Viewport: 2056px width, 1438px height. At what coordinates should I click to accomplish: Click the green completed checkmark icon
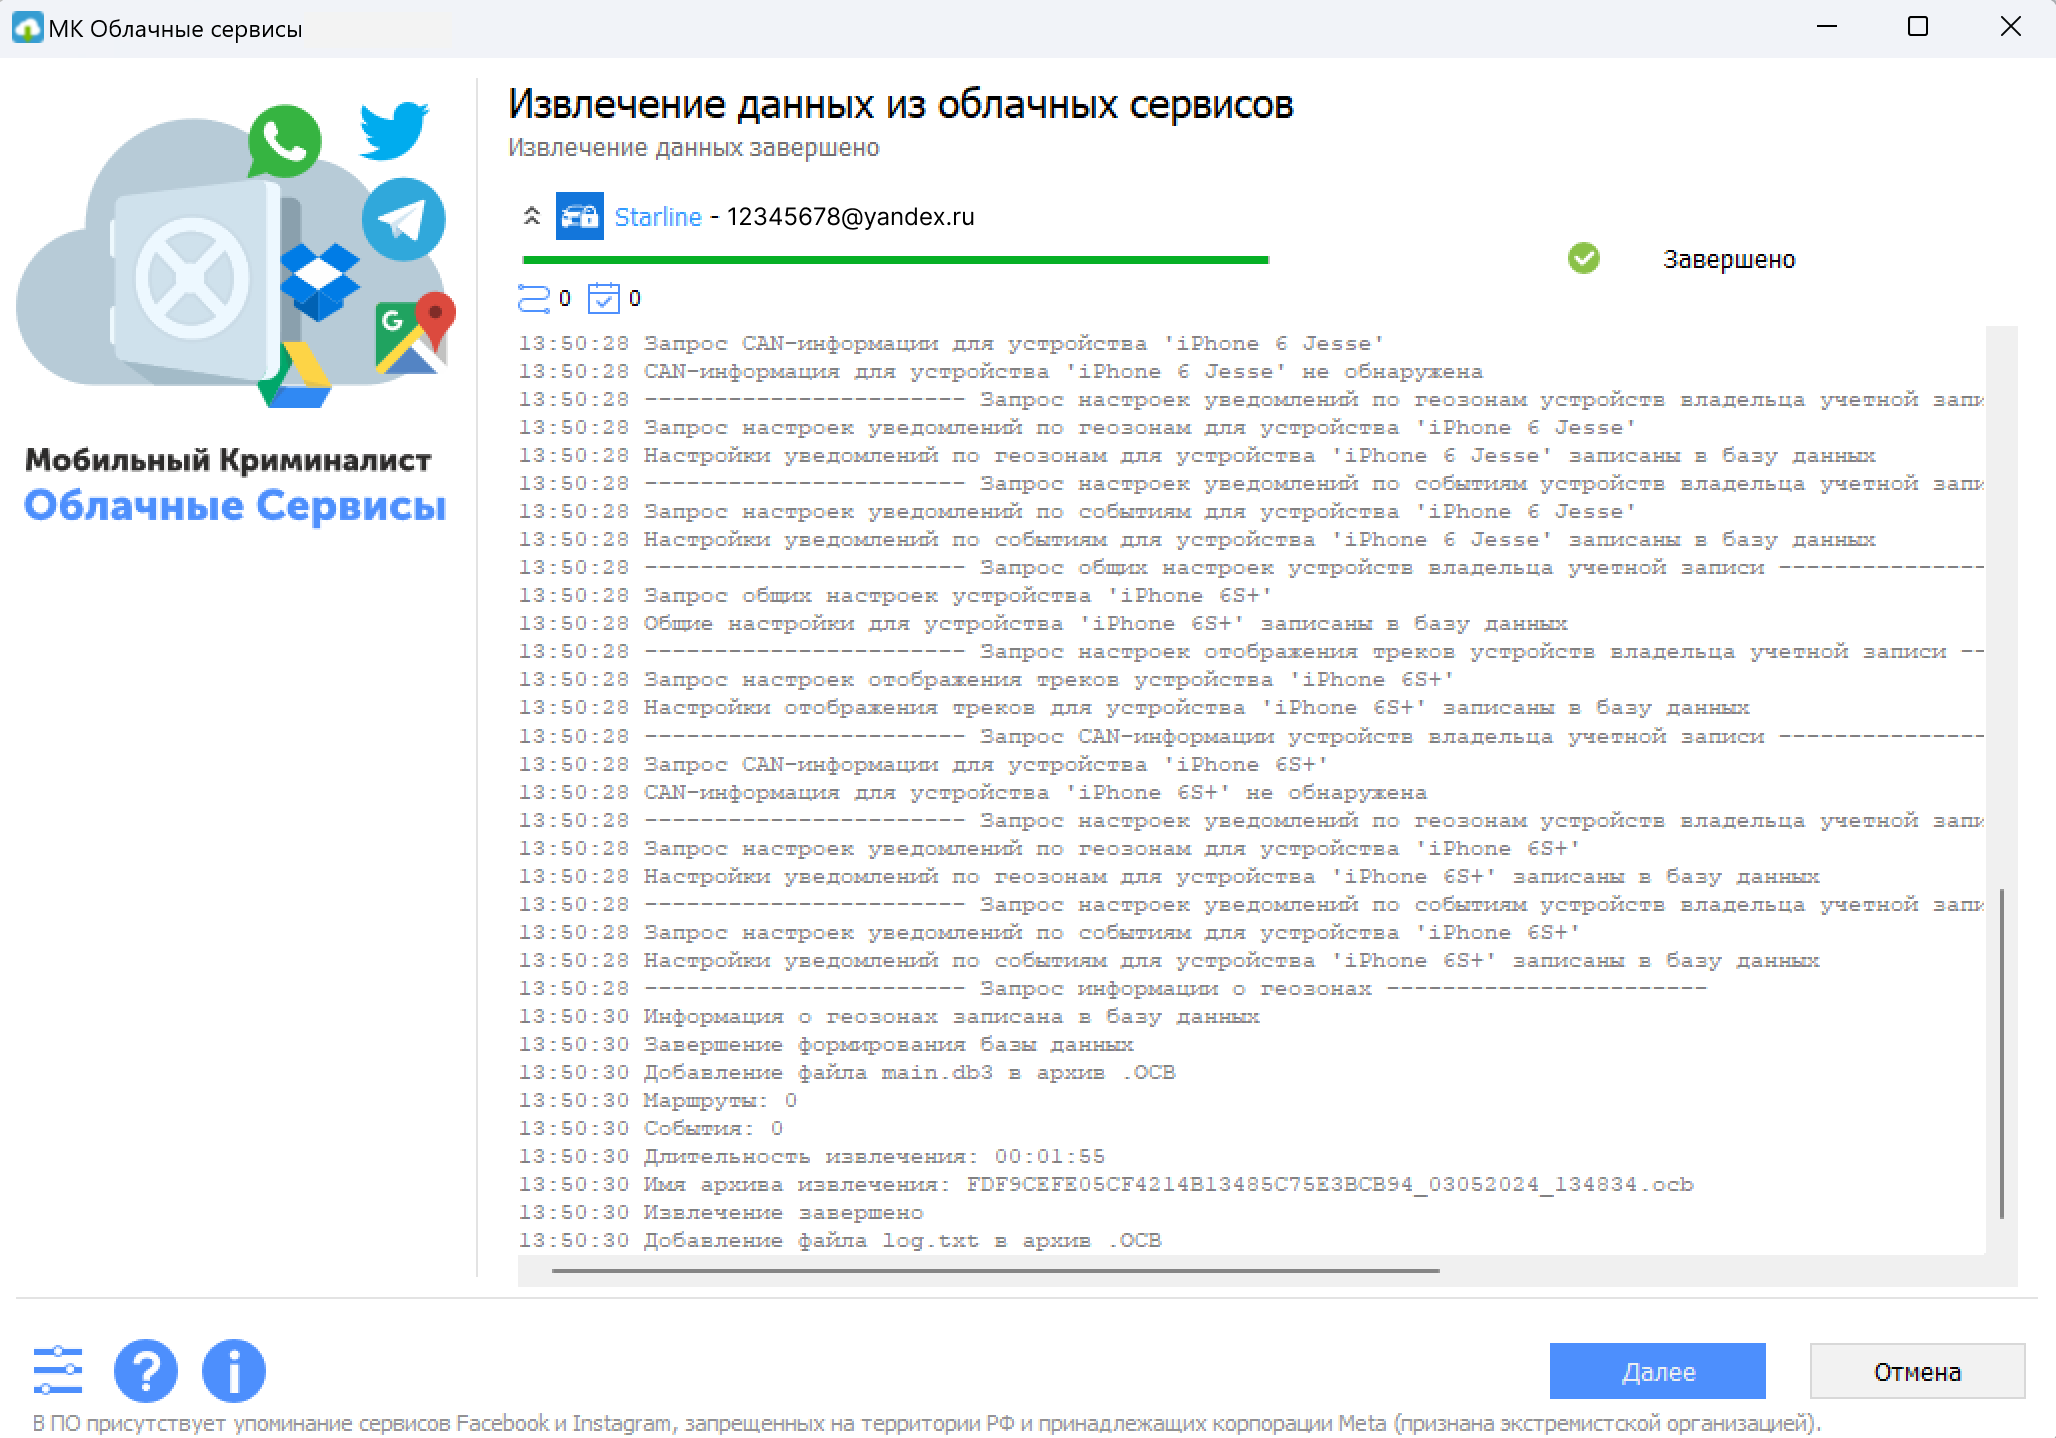[1583, 258]
